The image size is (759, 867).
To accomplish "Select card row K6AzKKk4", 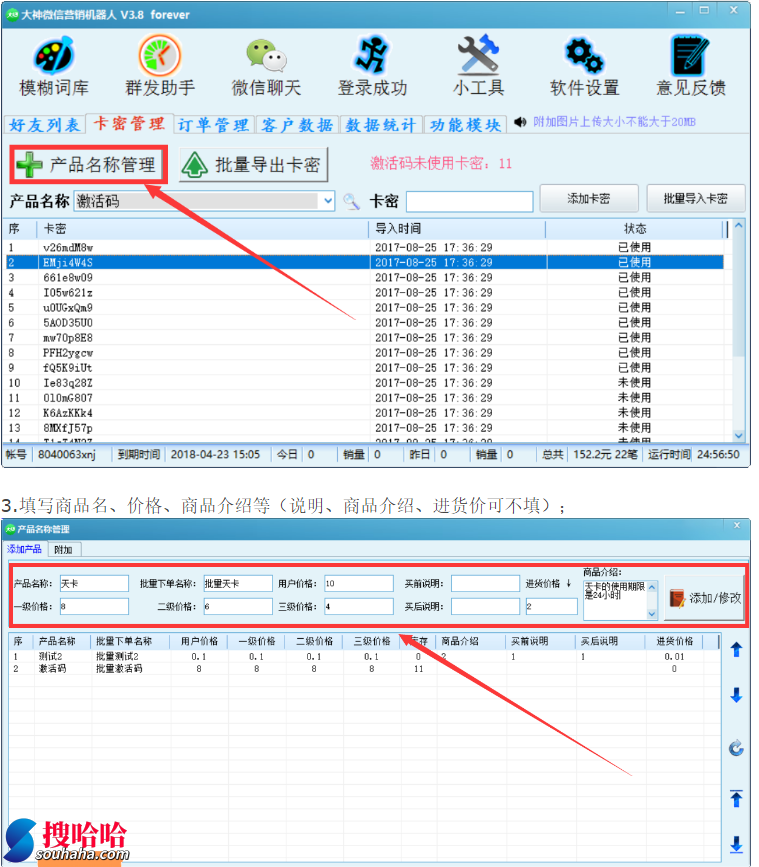I will tap(365, 412).
